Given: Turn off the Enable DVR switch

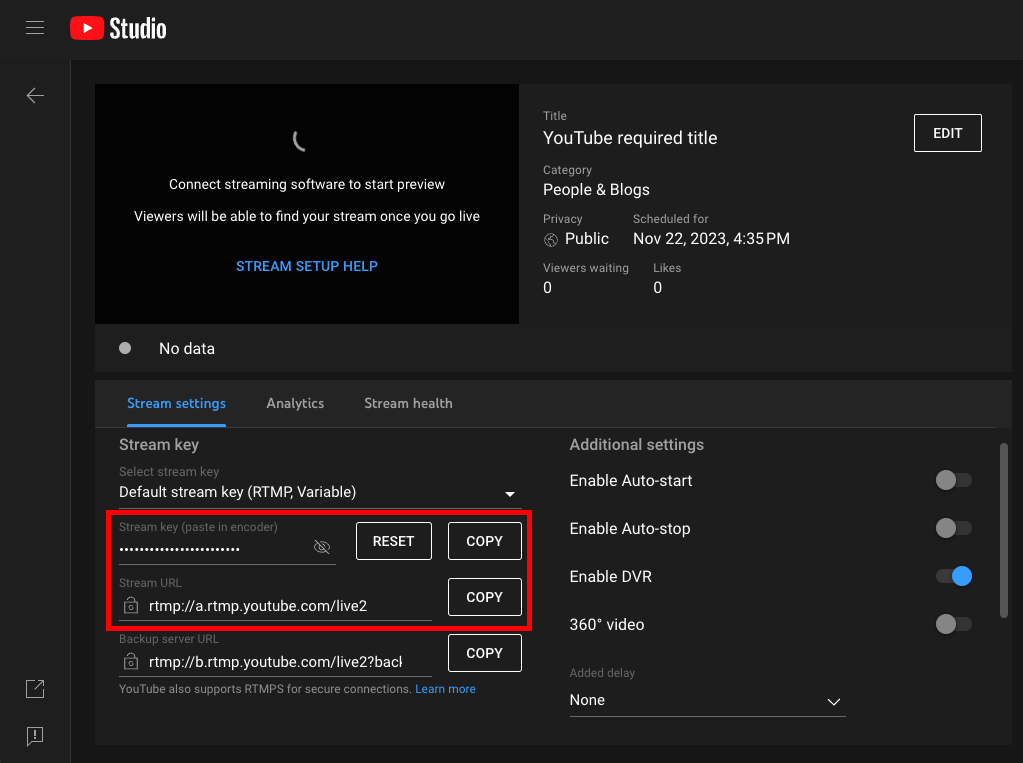Looking at the screenshot, I should [953, 576].
